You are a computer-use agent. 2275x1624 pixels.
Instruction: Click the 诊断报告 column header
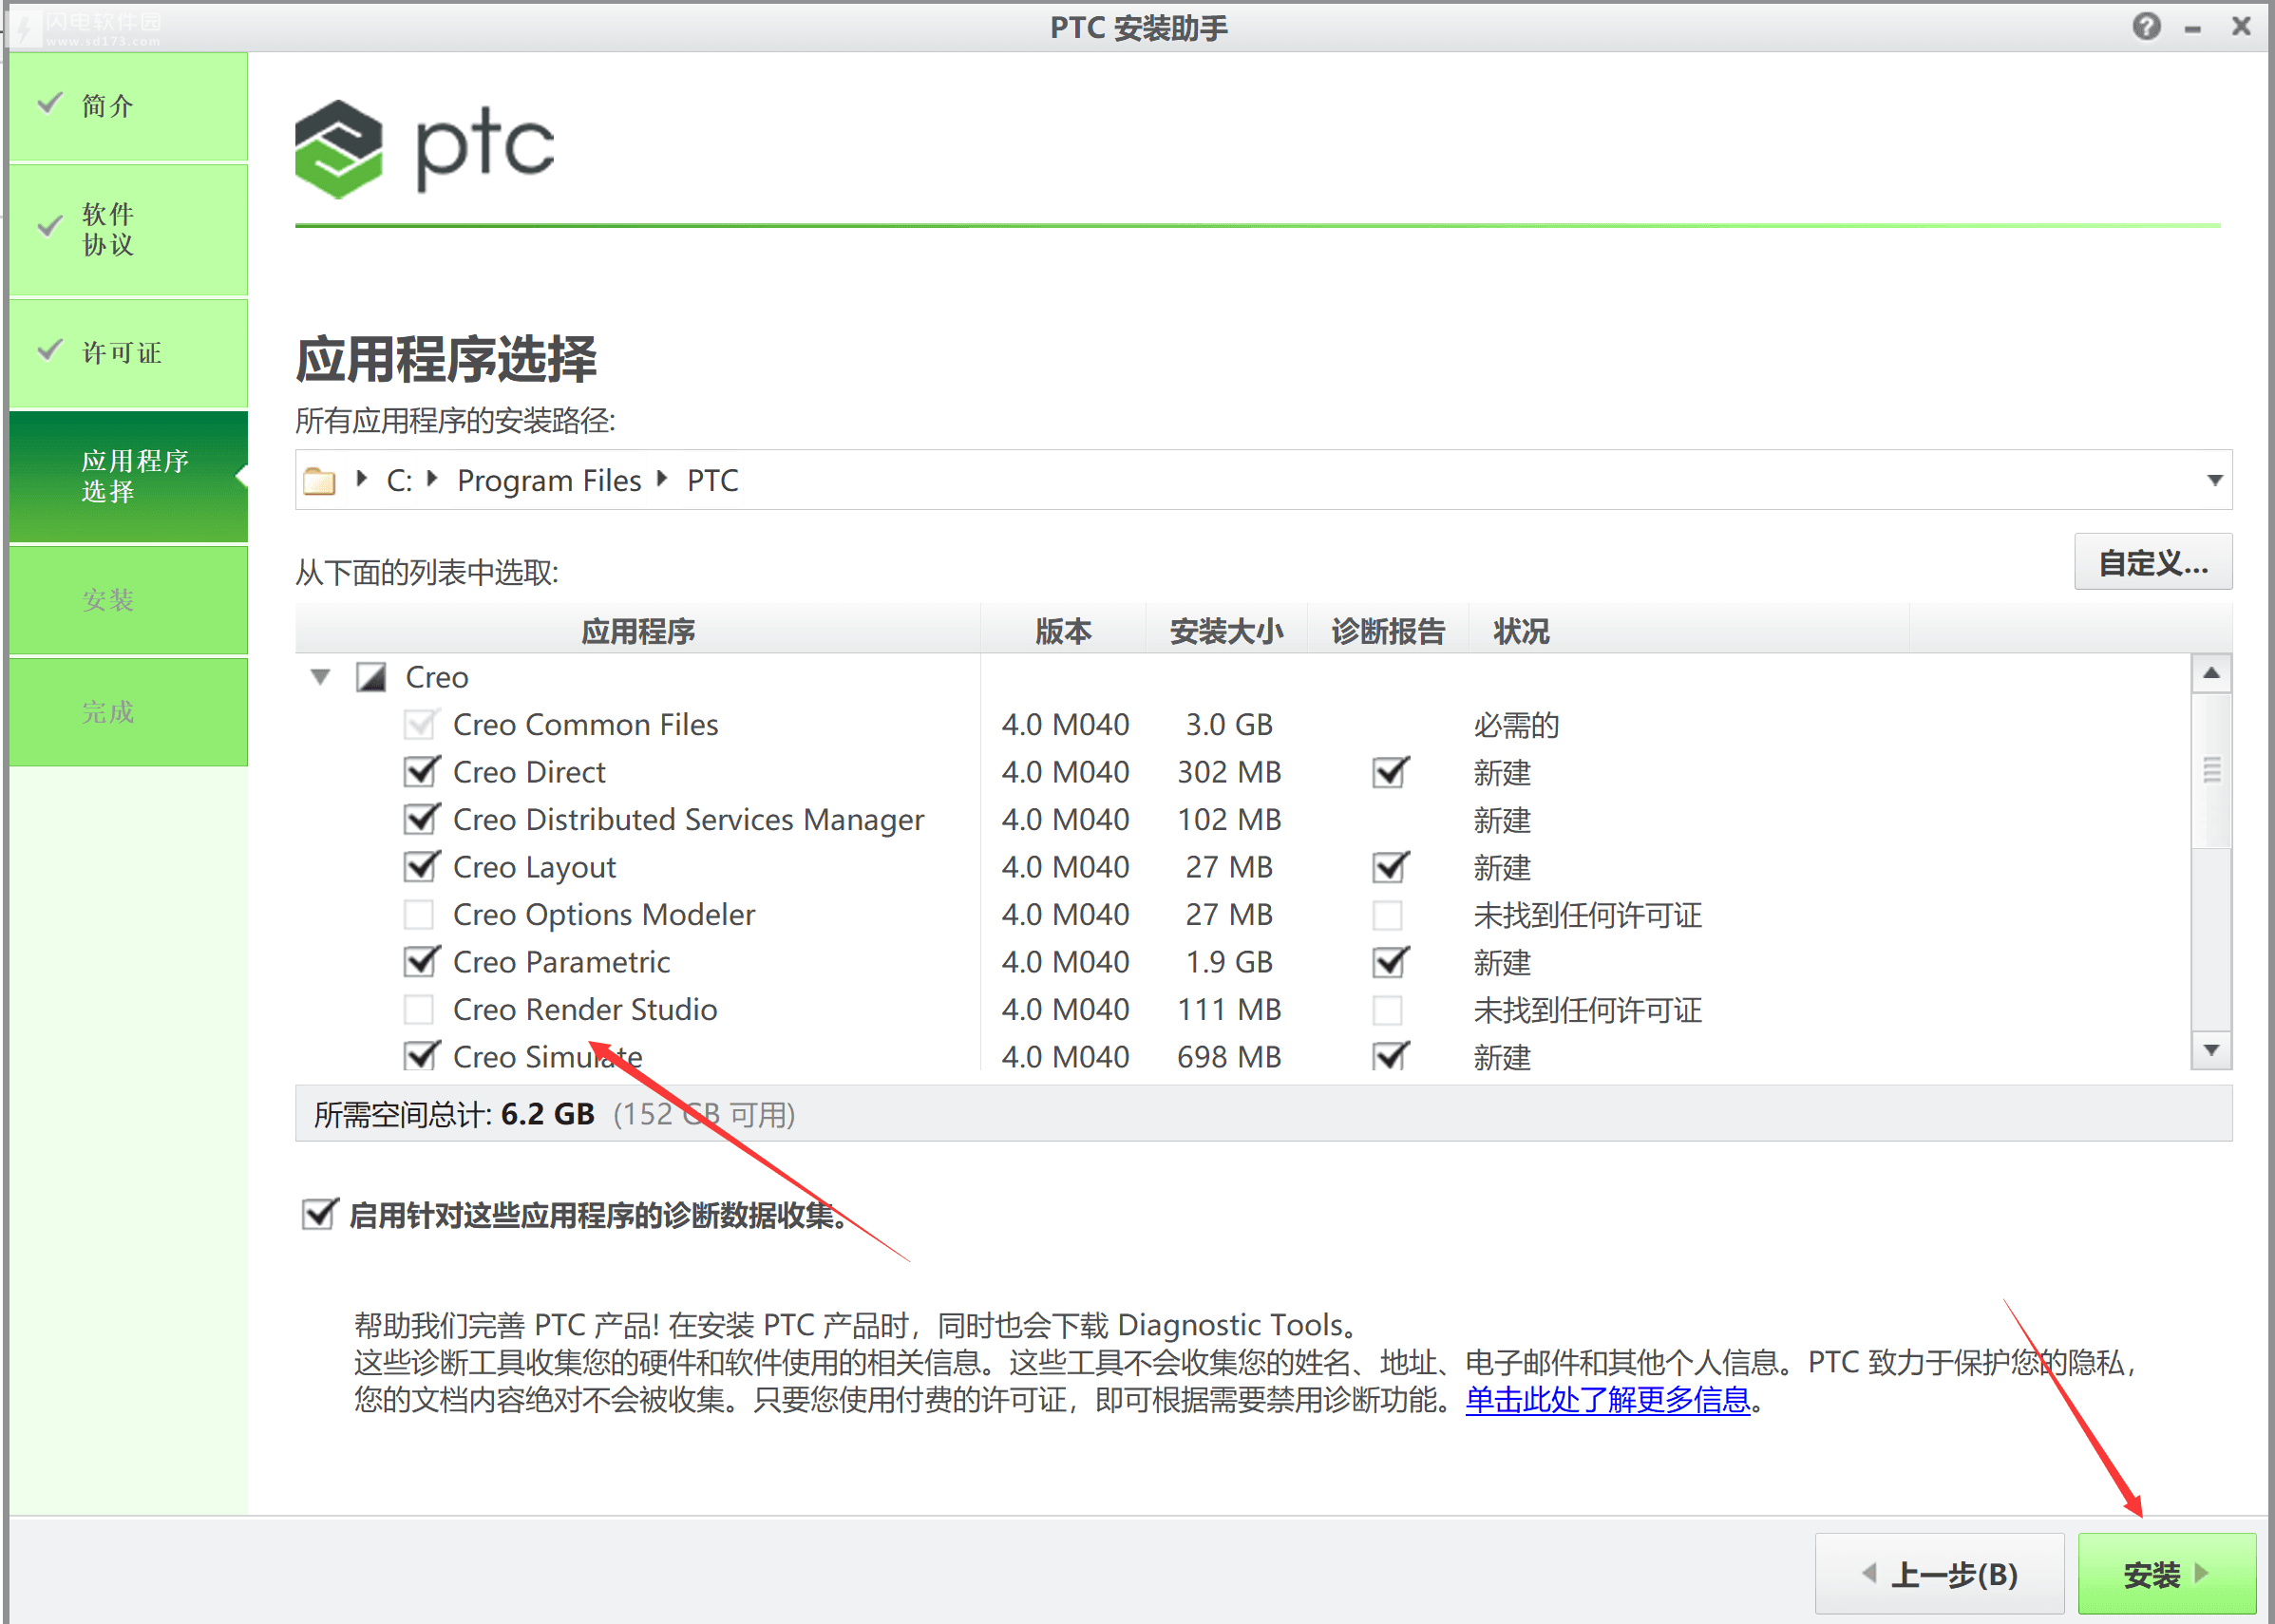1388,631
